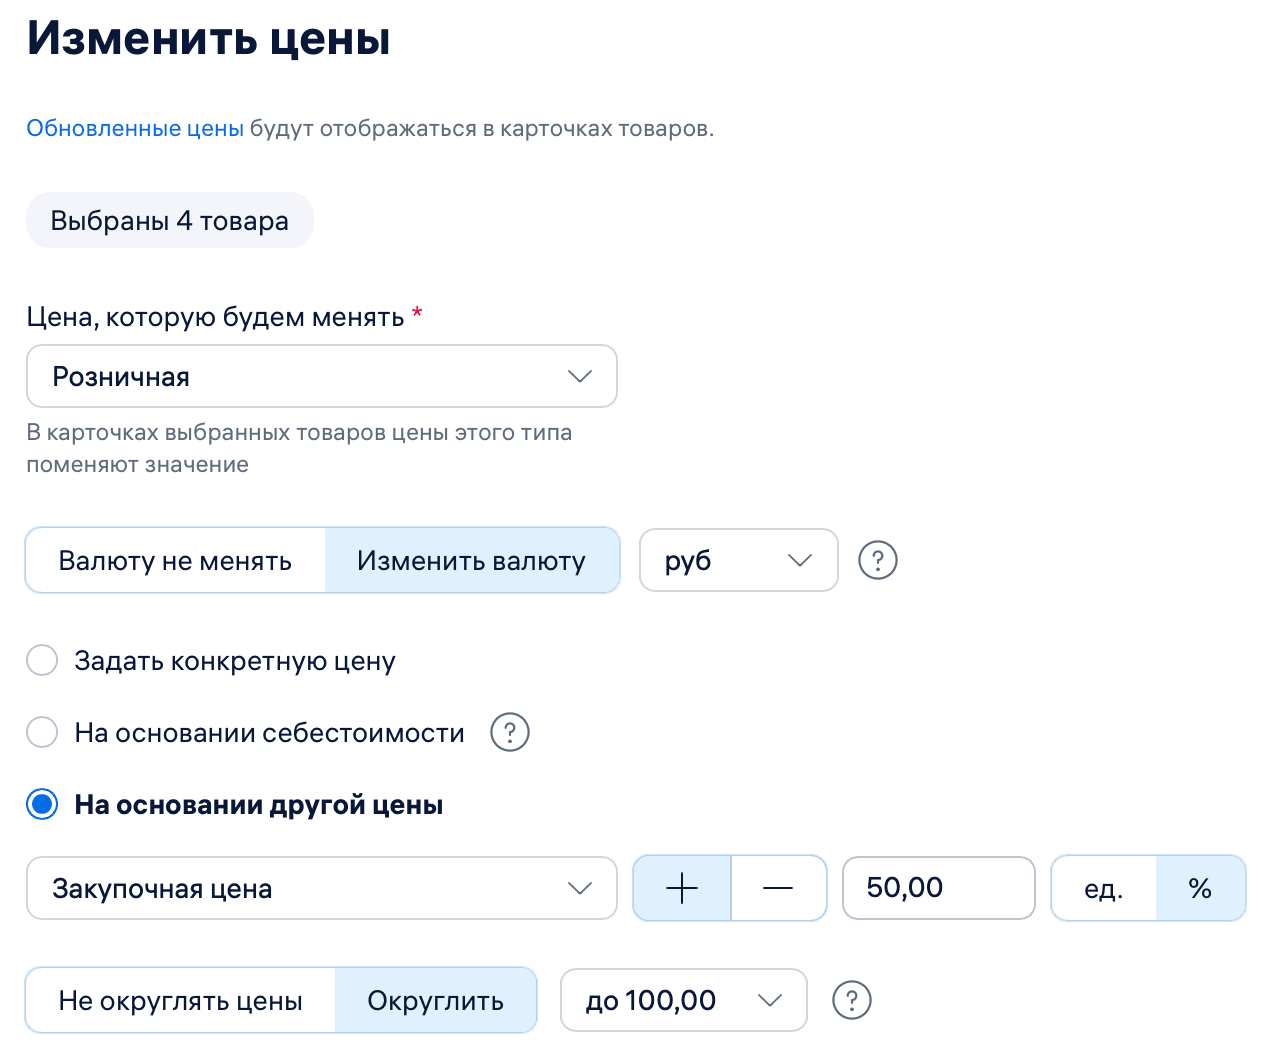Switch to "Не округлять цены"
The image size is (1278, 1062).
click(x=180, y=1000)
